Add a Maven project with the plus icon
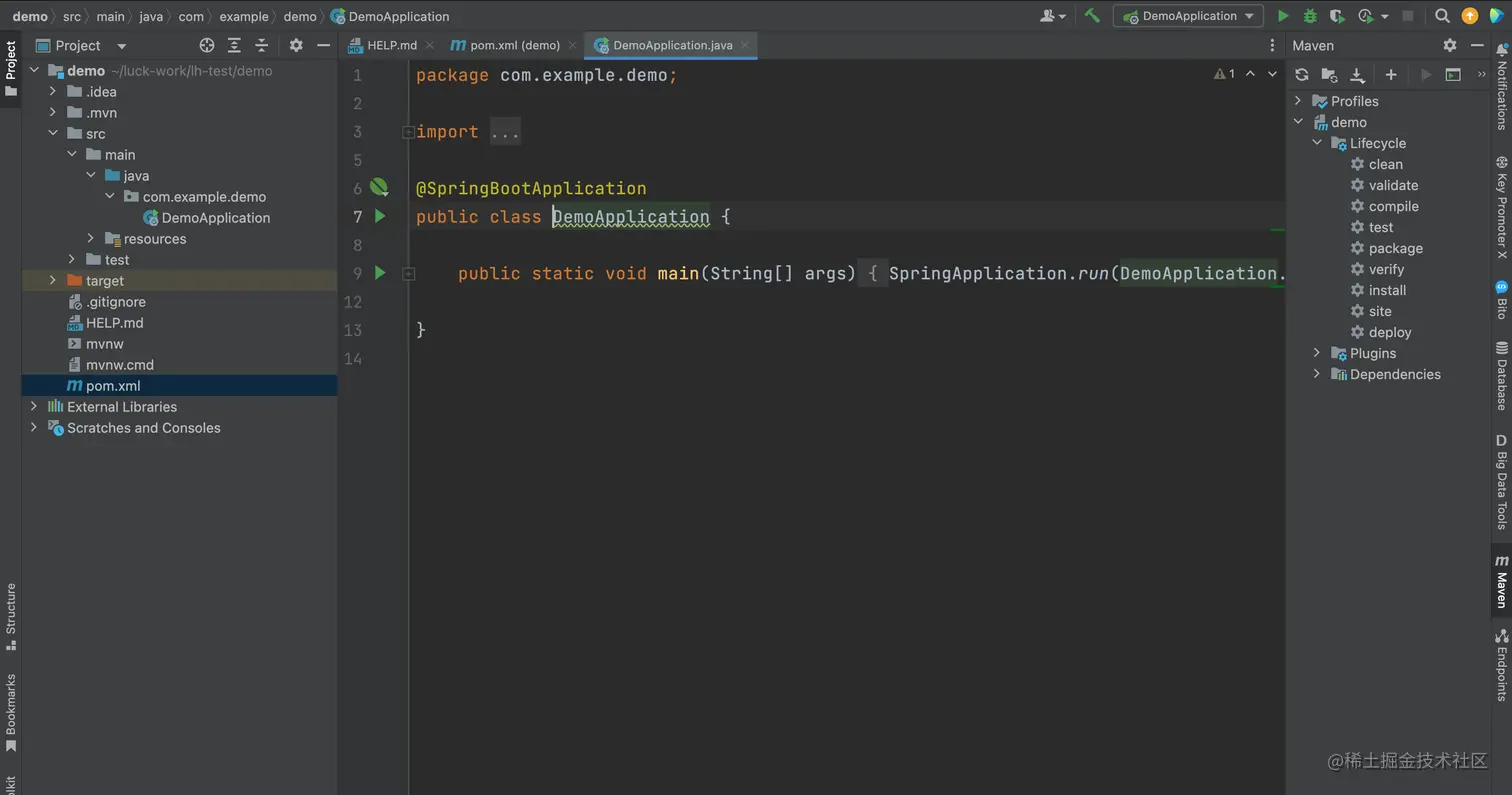The image size is (1512, 795). tap(1390, 74)
